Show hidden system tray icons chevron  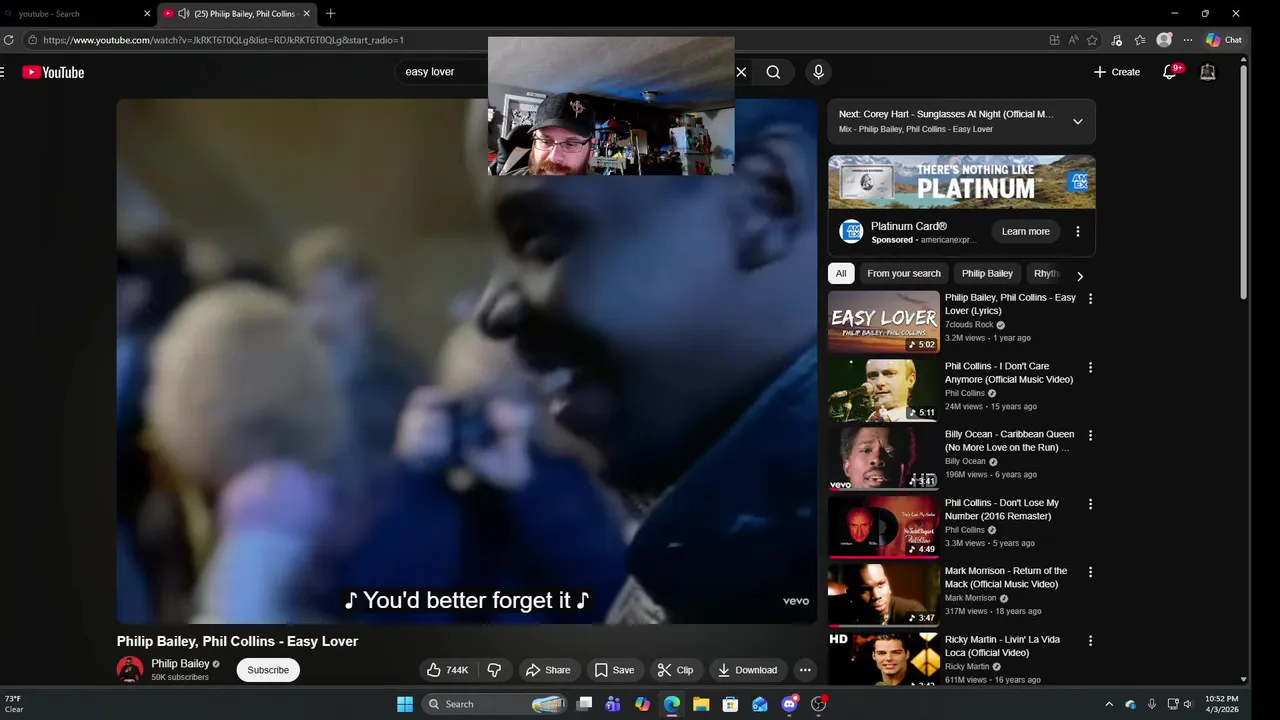(1108, 704)
